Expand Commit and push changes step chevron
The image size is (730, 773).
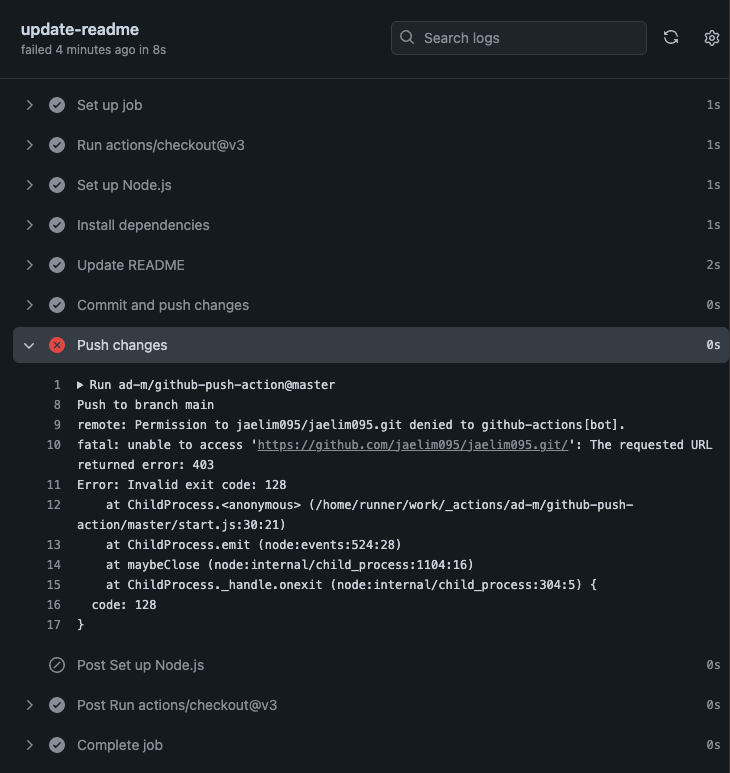(x=30, y=305)
